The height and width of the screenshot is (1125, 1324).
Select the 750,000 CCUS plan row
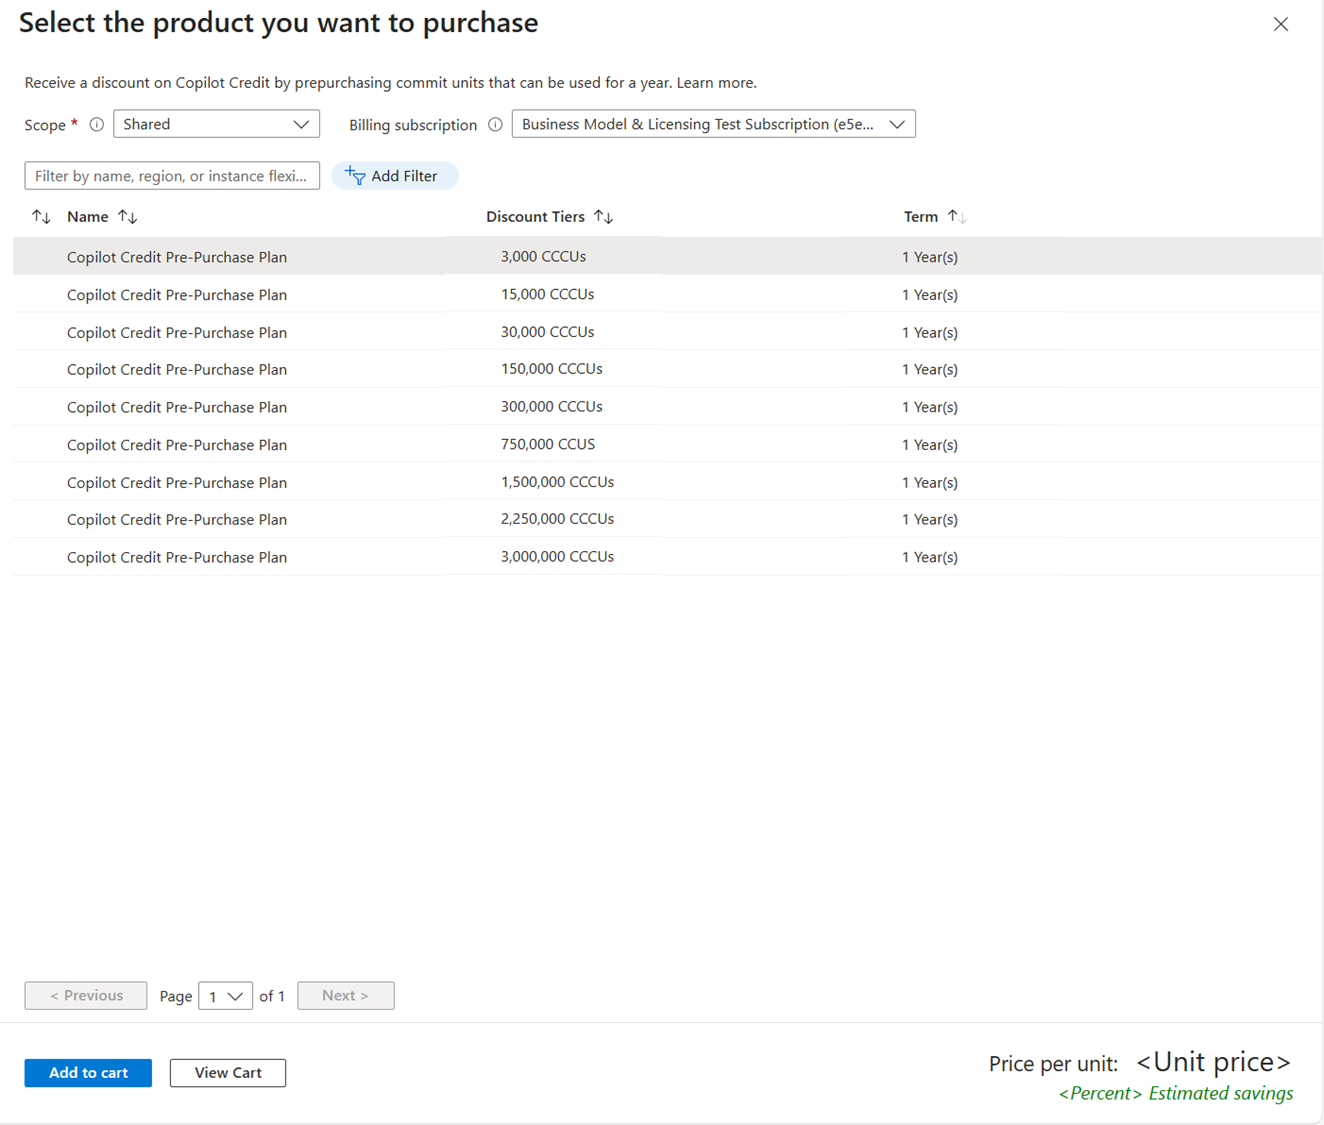point(667,444)
